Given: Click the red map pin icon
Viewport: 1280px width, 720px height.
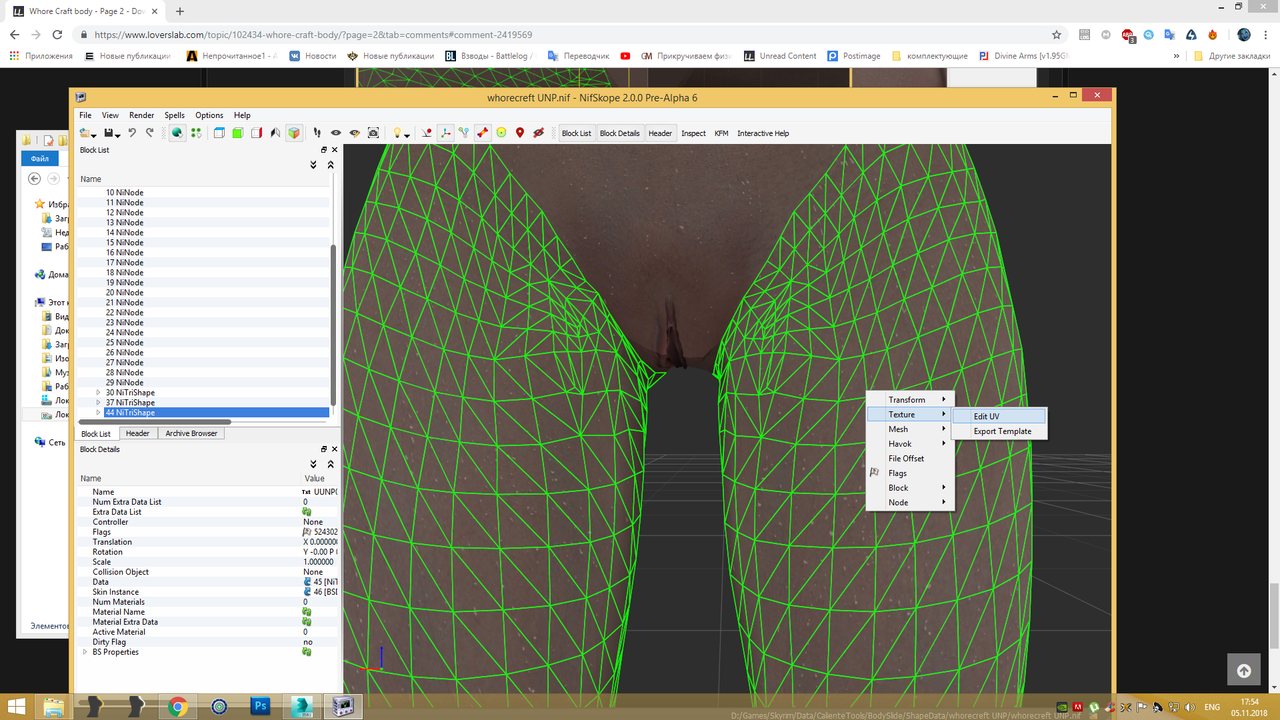Looking at the screenshot, I should pos(520,133).
